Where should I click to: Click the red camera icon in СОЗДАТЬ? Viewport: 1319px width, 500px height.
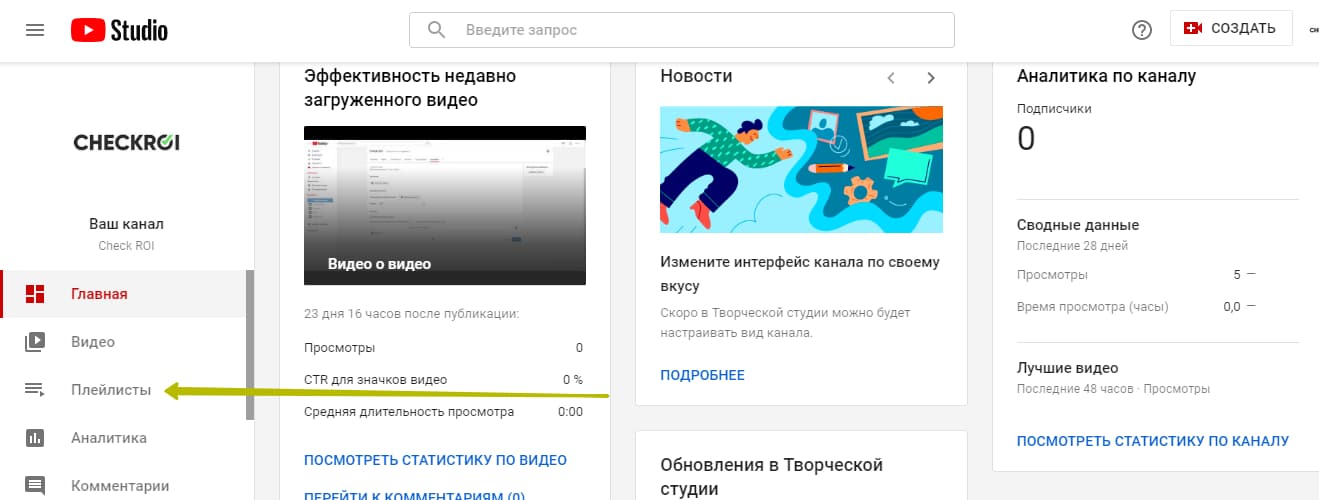click(x=1192, y=28)
